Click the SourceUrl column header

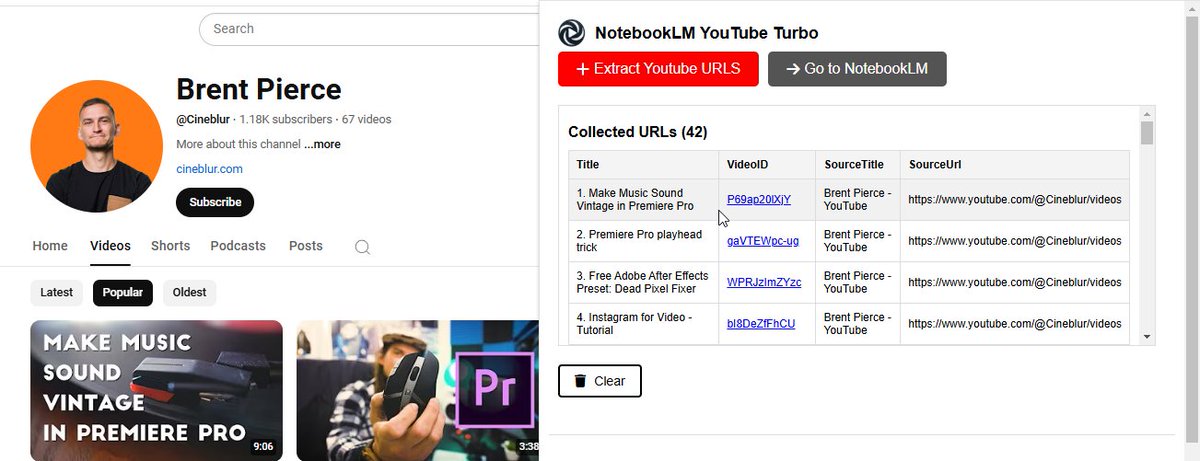click(1015, 164)
